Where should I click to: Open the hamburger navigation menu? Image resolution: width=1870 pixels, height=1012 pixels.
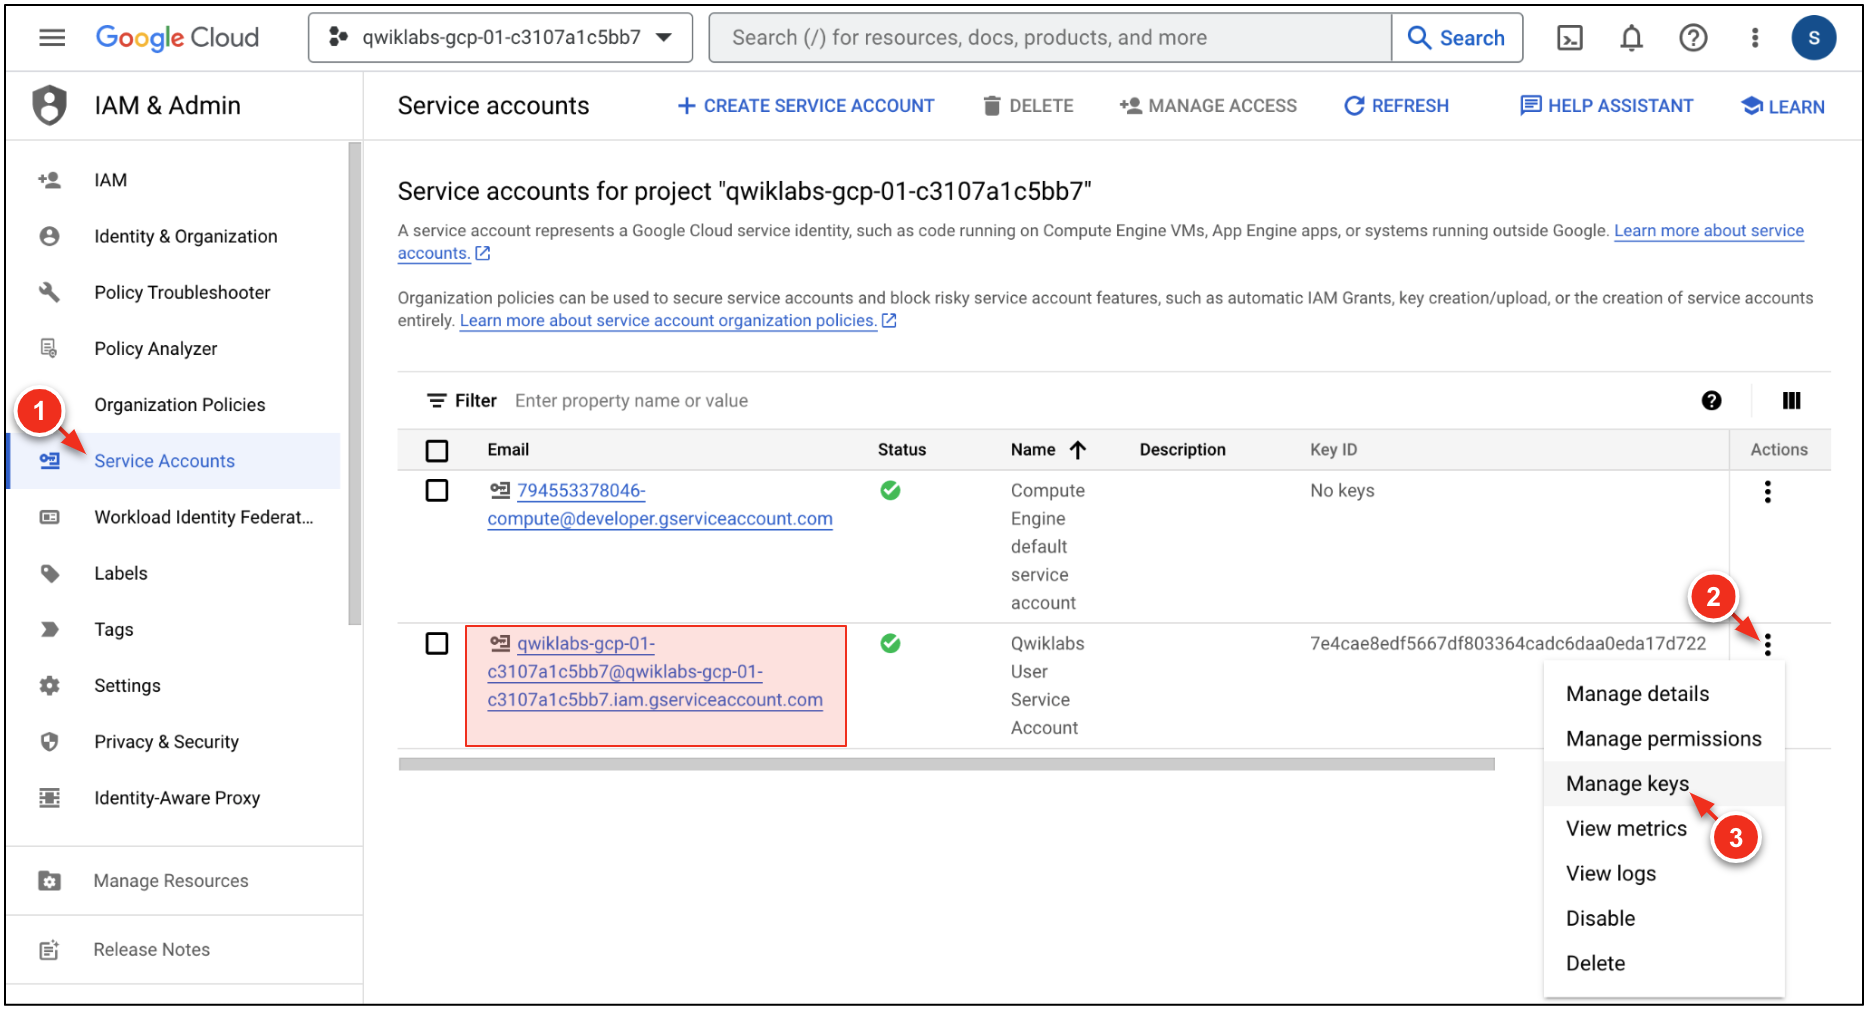52,38
